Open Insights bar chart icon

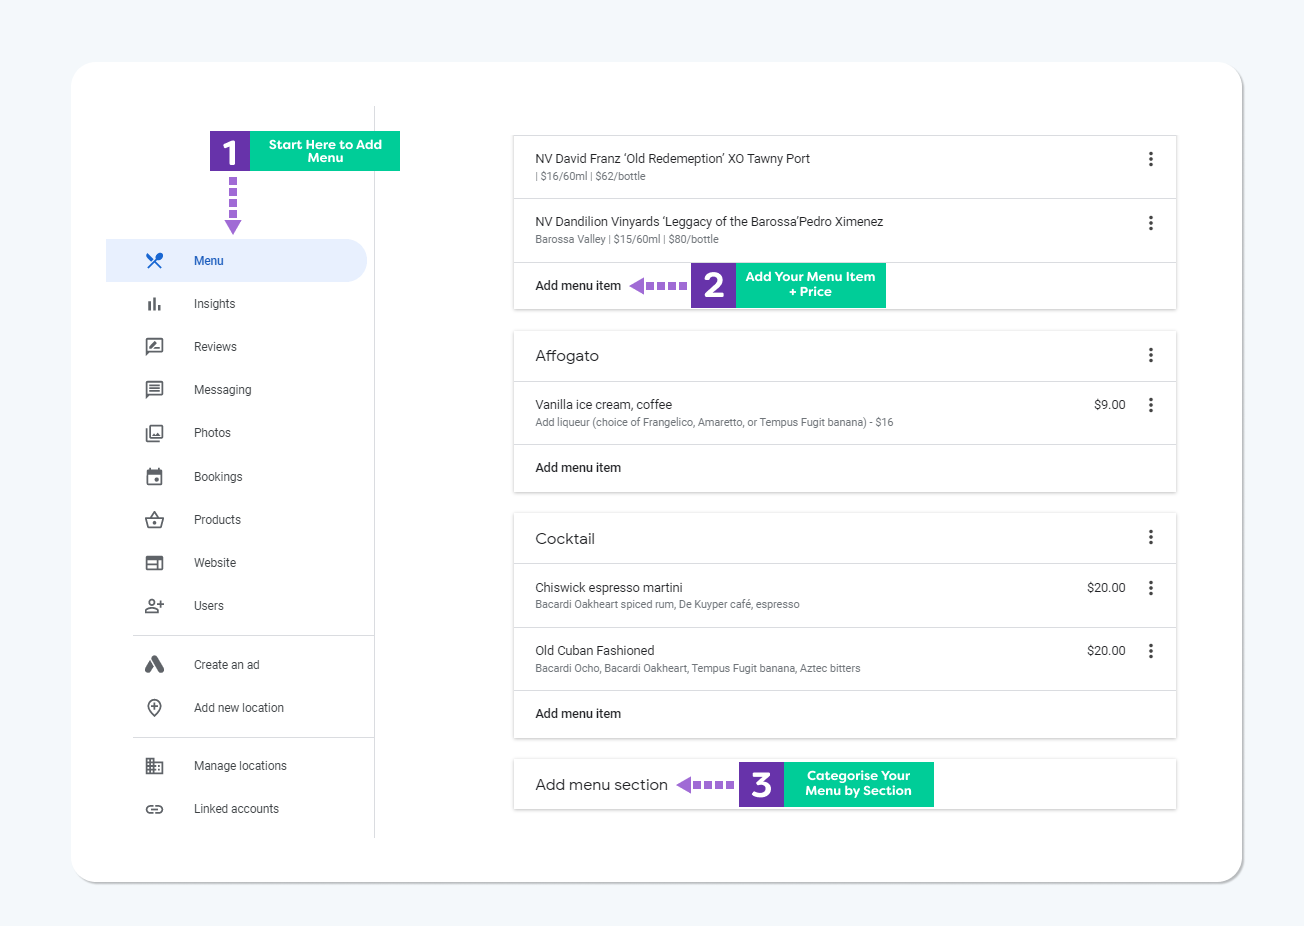click(154, 304)
